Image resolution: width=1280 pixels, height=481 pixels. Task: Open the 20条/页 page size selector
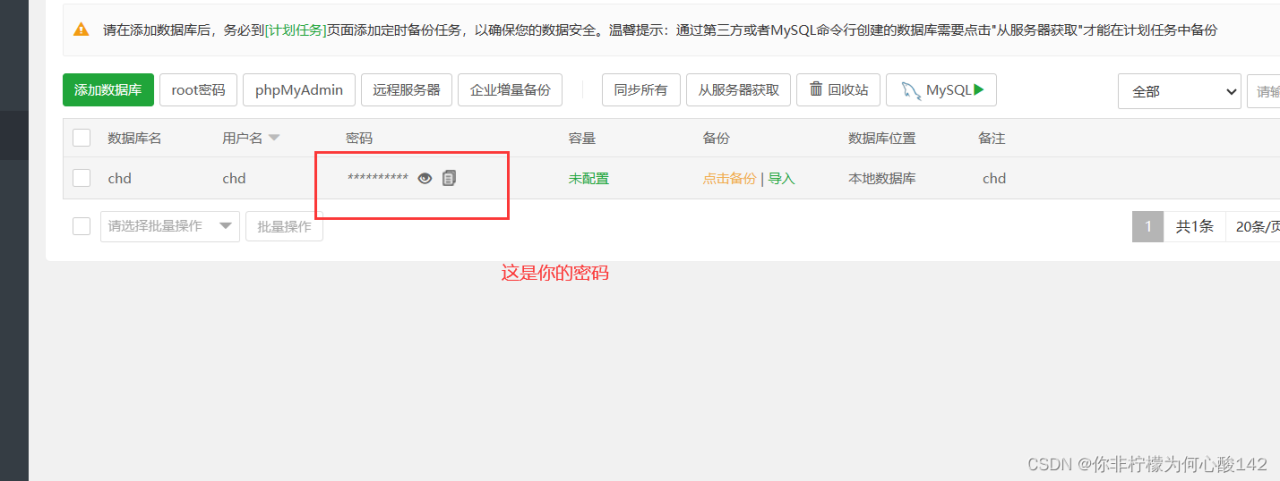point(1255,226)
